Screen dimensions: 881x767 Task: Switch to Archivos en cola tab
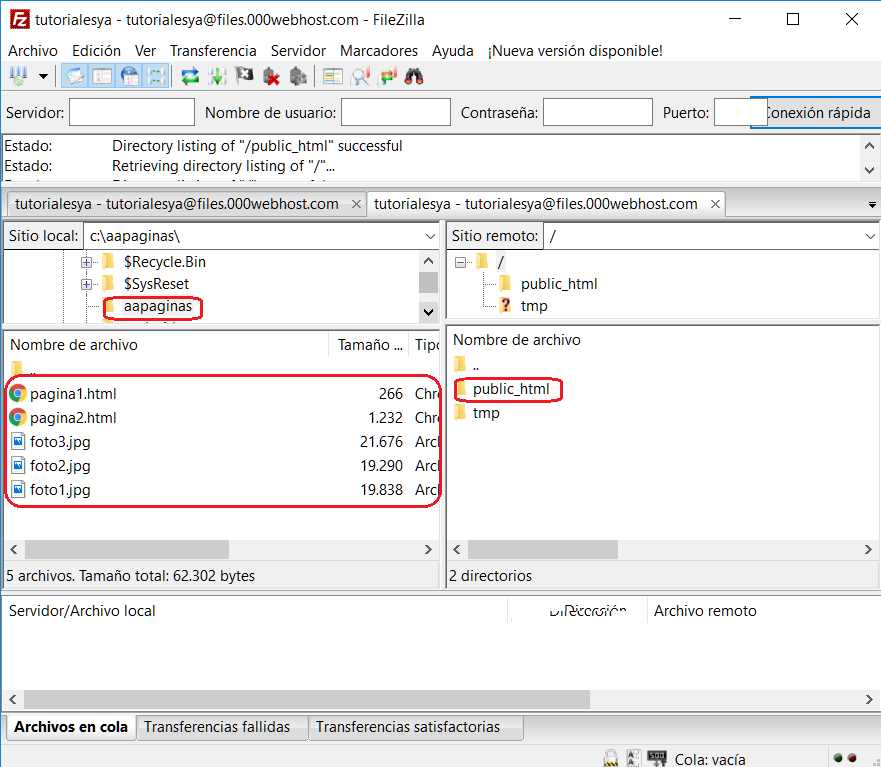pos(71,727)
